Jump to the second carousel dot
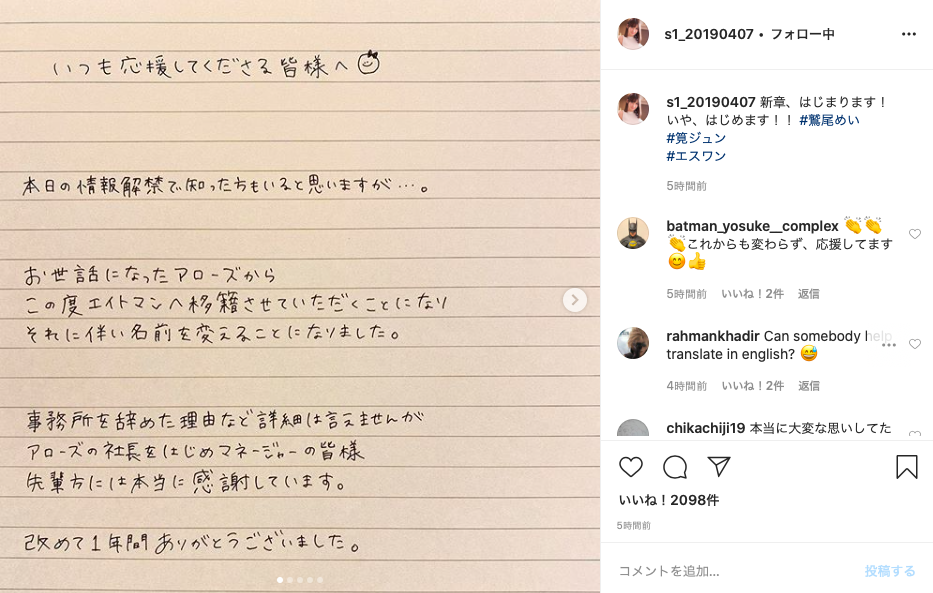 coord(290,579)
